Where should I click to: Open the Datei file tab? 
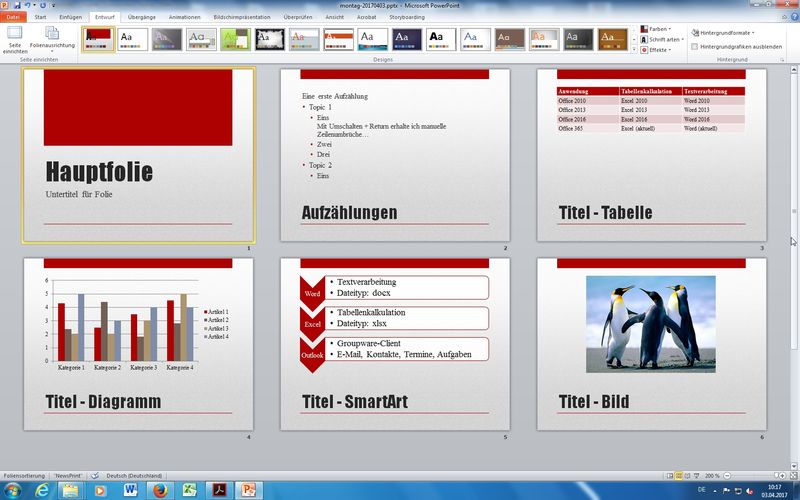(x=13, y=17)
